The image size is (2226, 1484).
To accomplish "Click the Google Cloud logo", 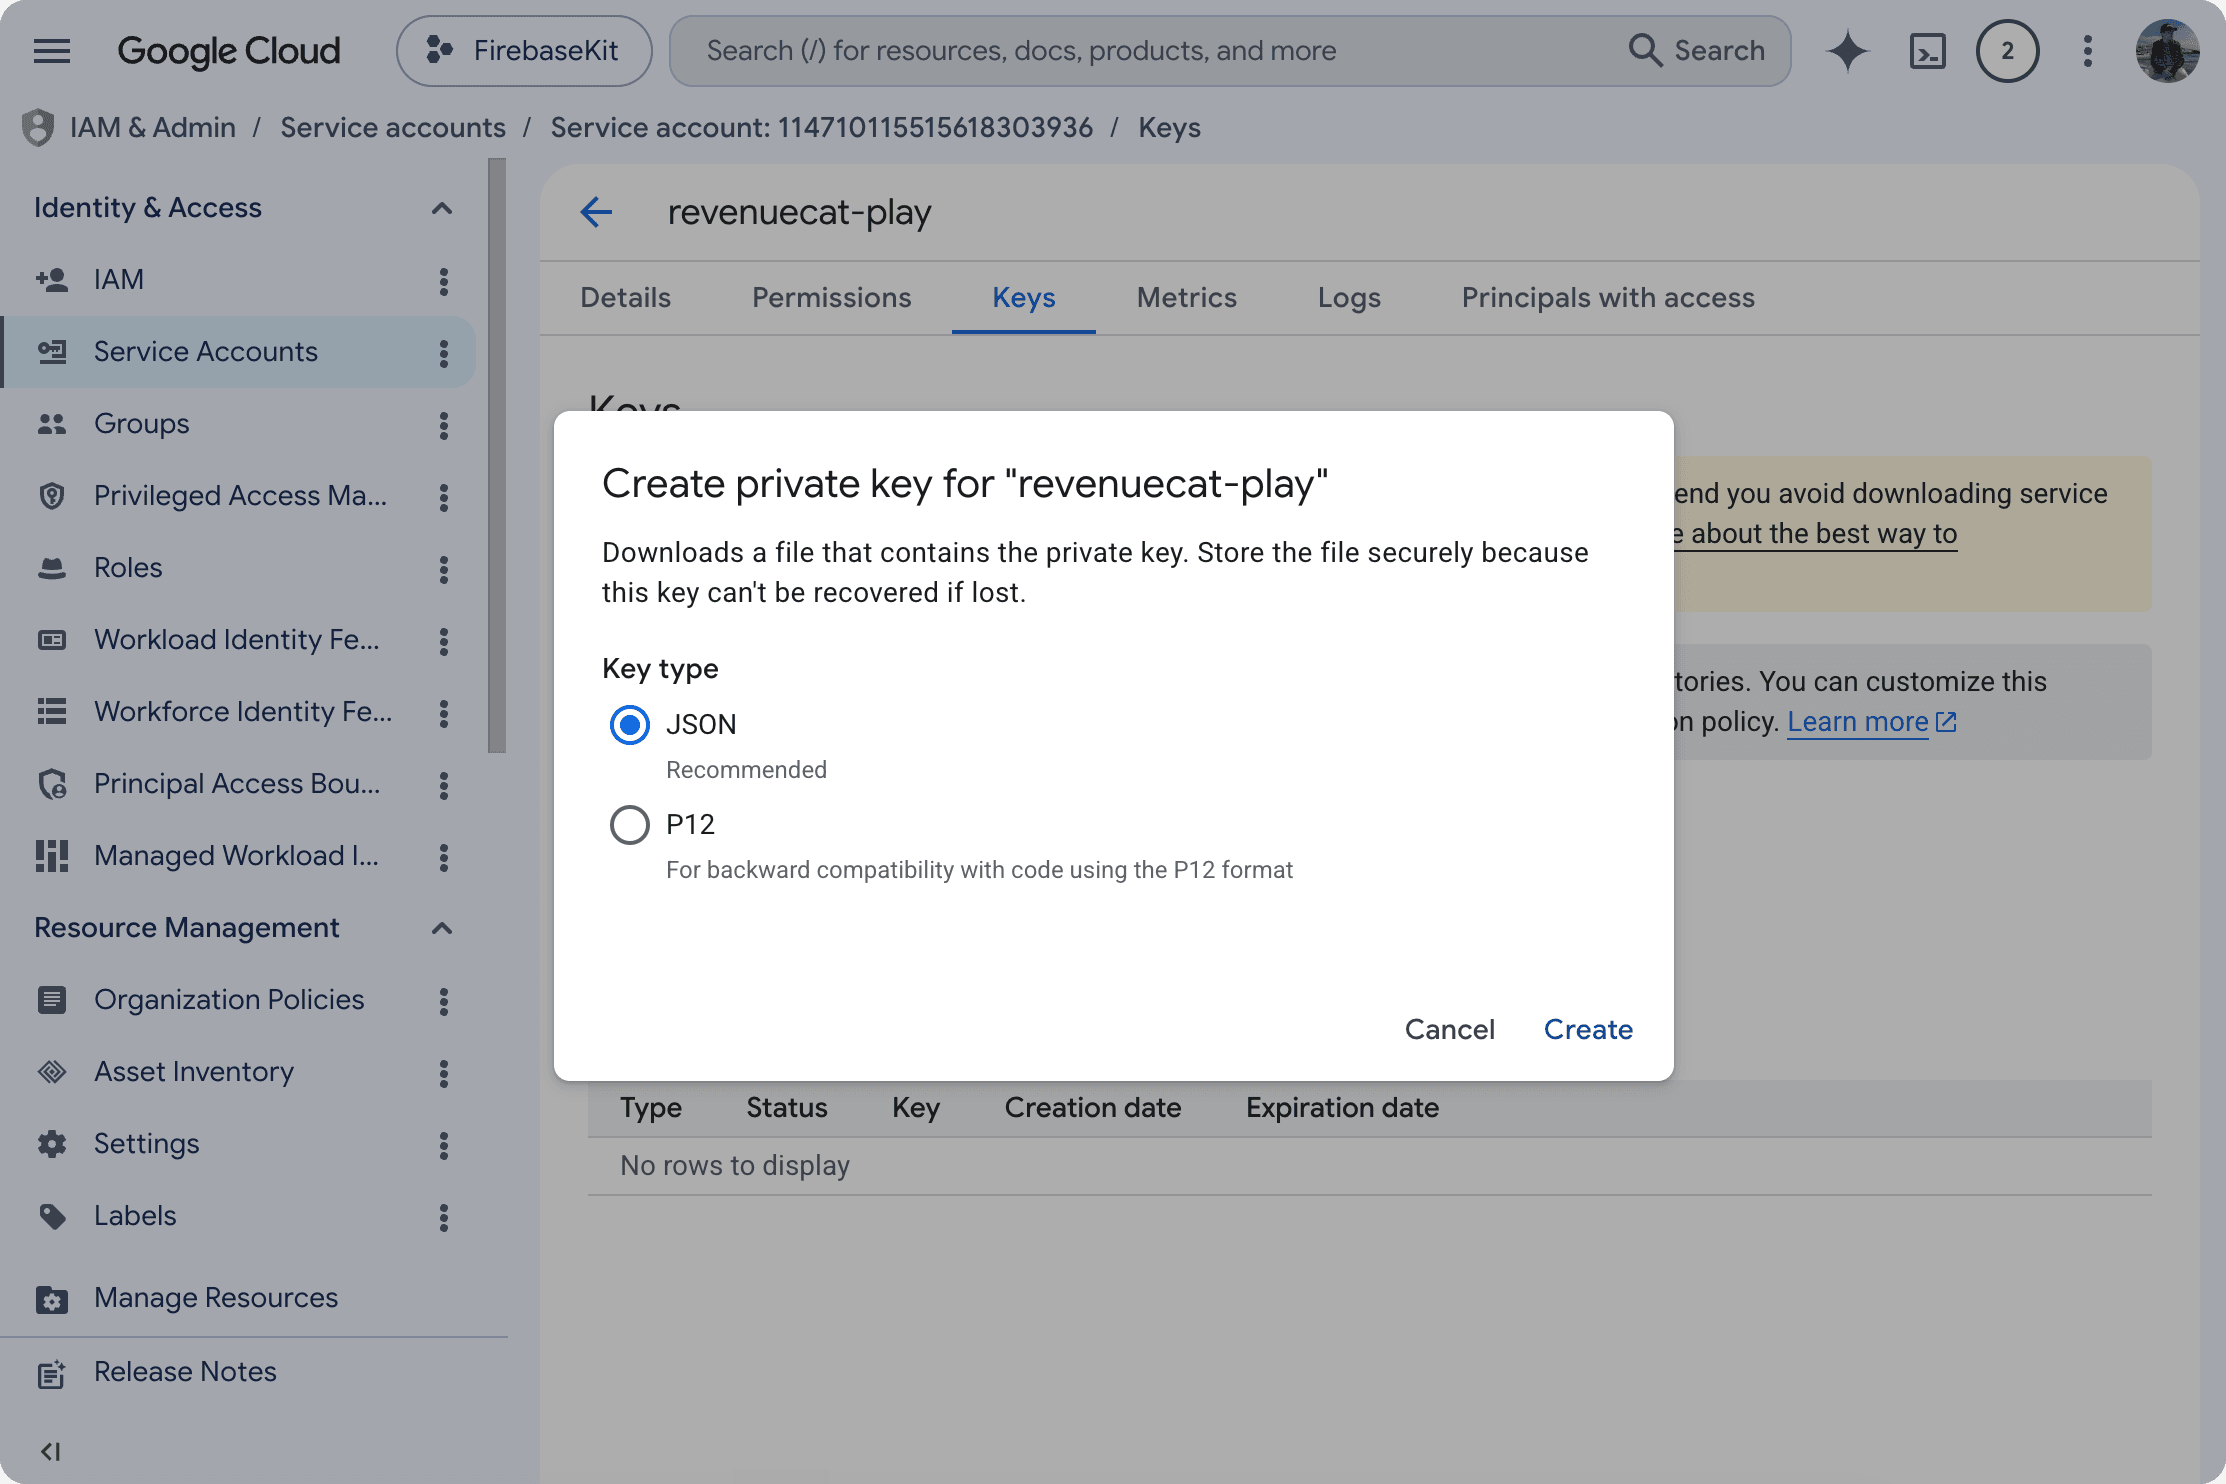I will [x=229, y=51].
